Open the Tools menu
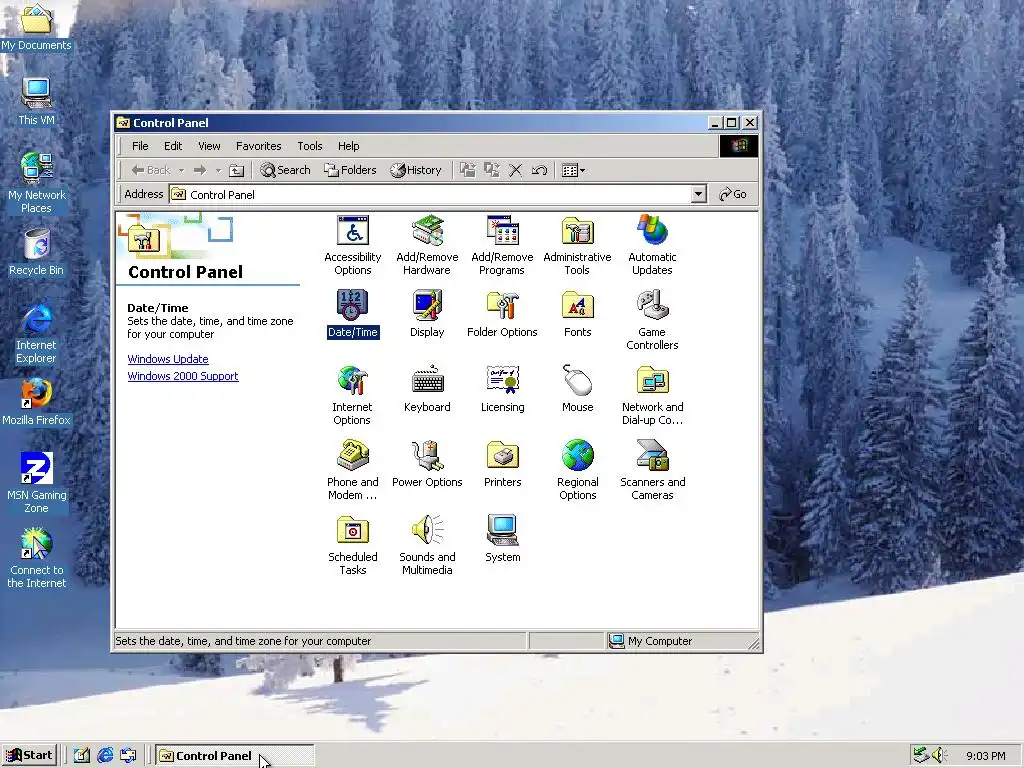 [310, 146]
